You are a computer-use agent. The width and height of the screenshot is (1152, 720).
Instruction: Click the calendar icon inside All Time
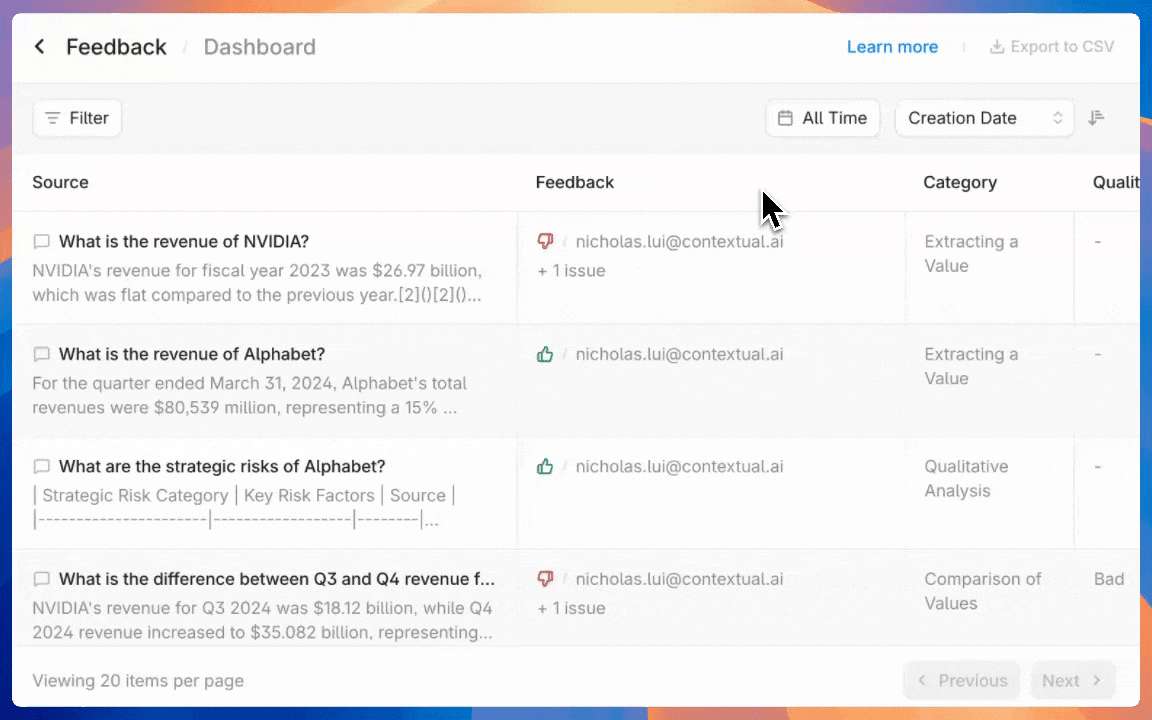(786, 118)
